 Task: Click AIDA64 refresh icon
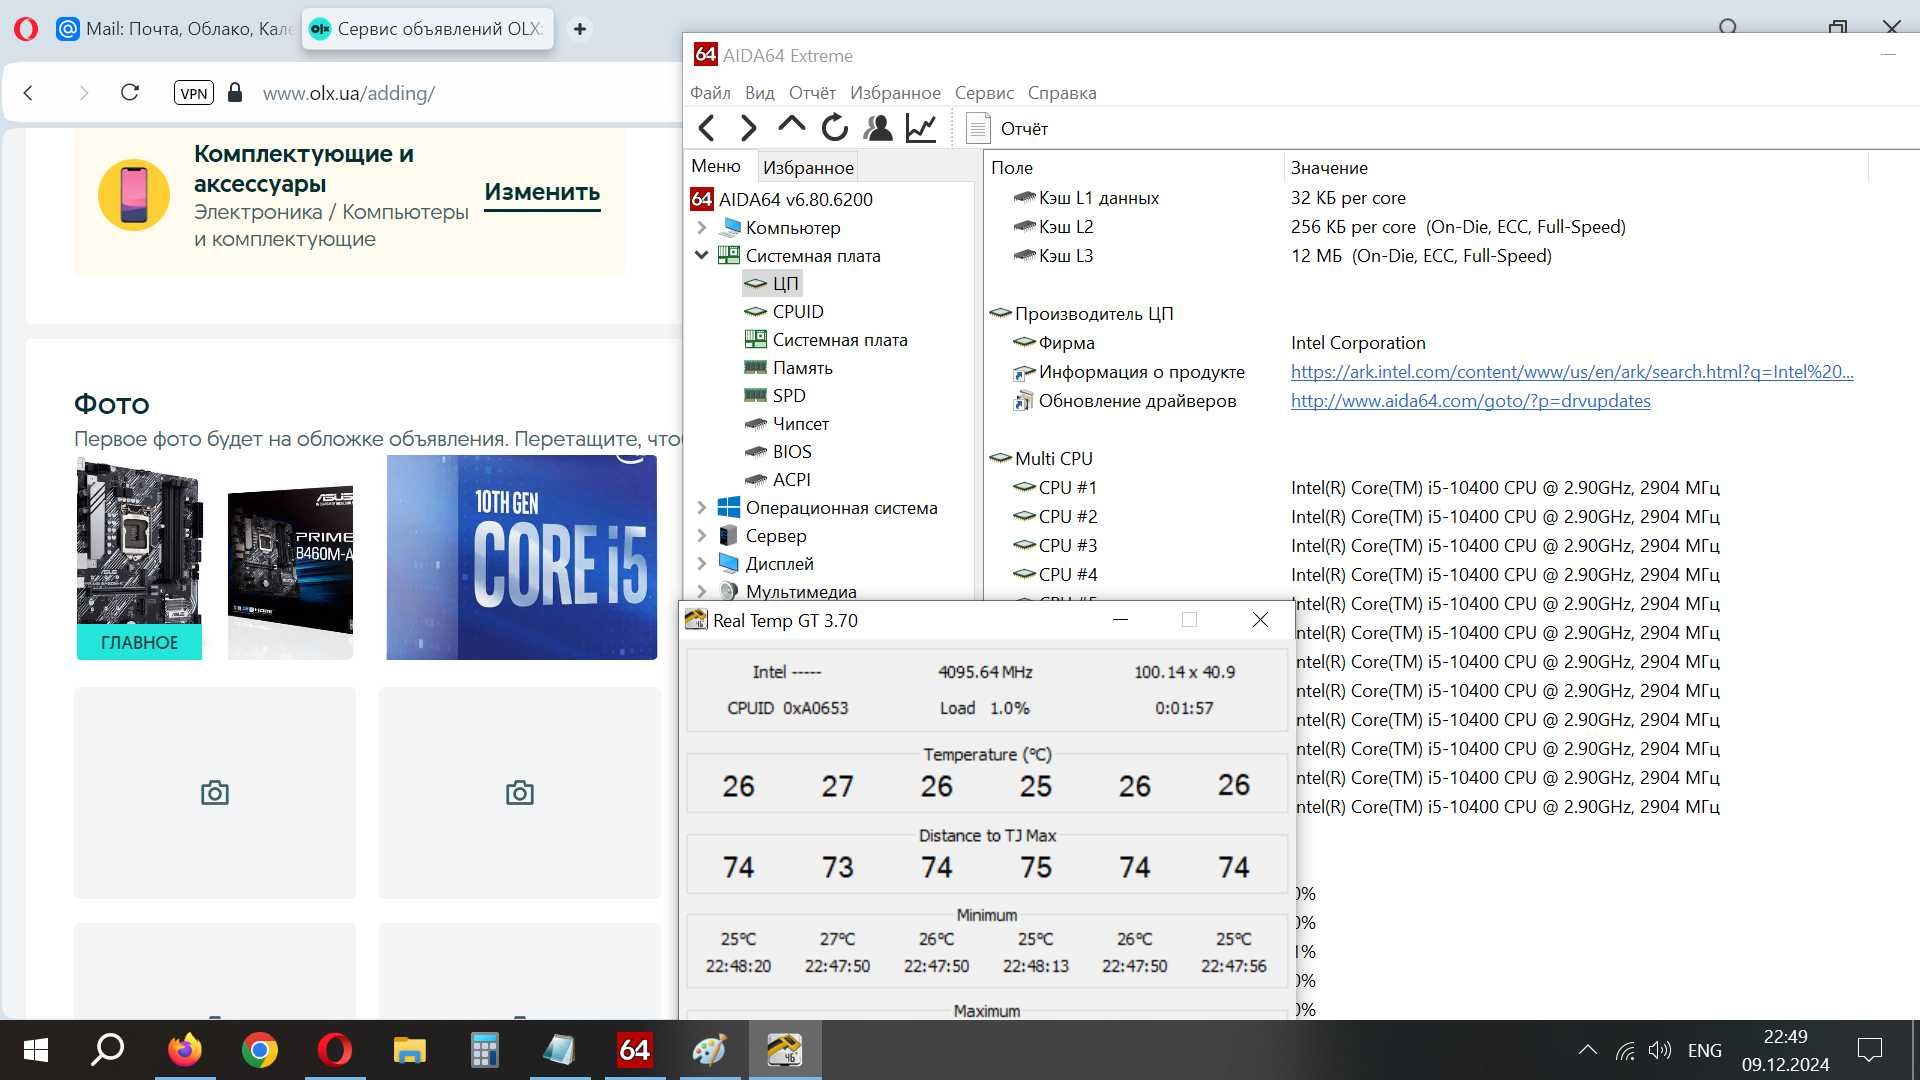tap(835, 128)
